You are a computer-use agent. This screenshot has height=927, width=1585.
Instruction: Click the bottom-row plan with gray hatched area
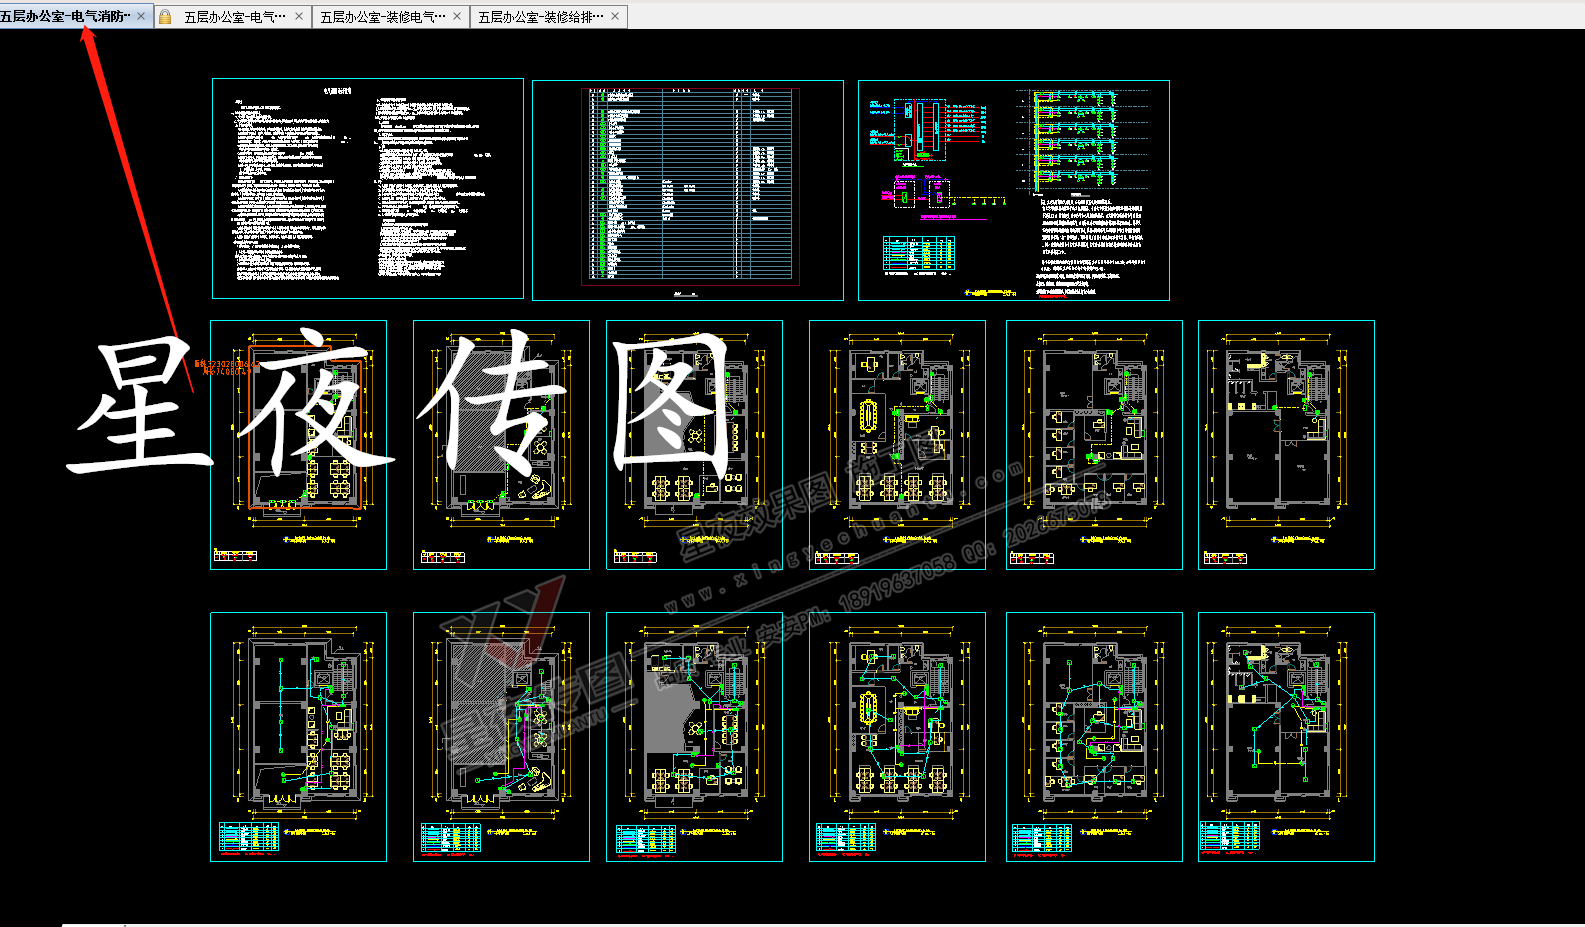coord(501,737)
